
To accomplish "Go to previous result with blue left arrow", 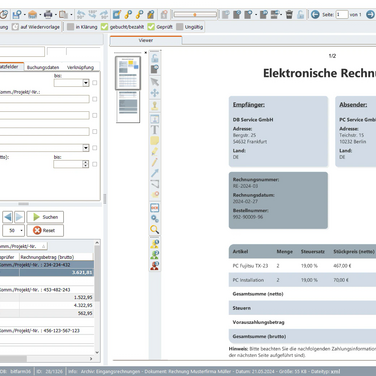I will point(8,217).
